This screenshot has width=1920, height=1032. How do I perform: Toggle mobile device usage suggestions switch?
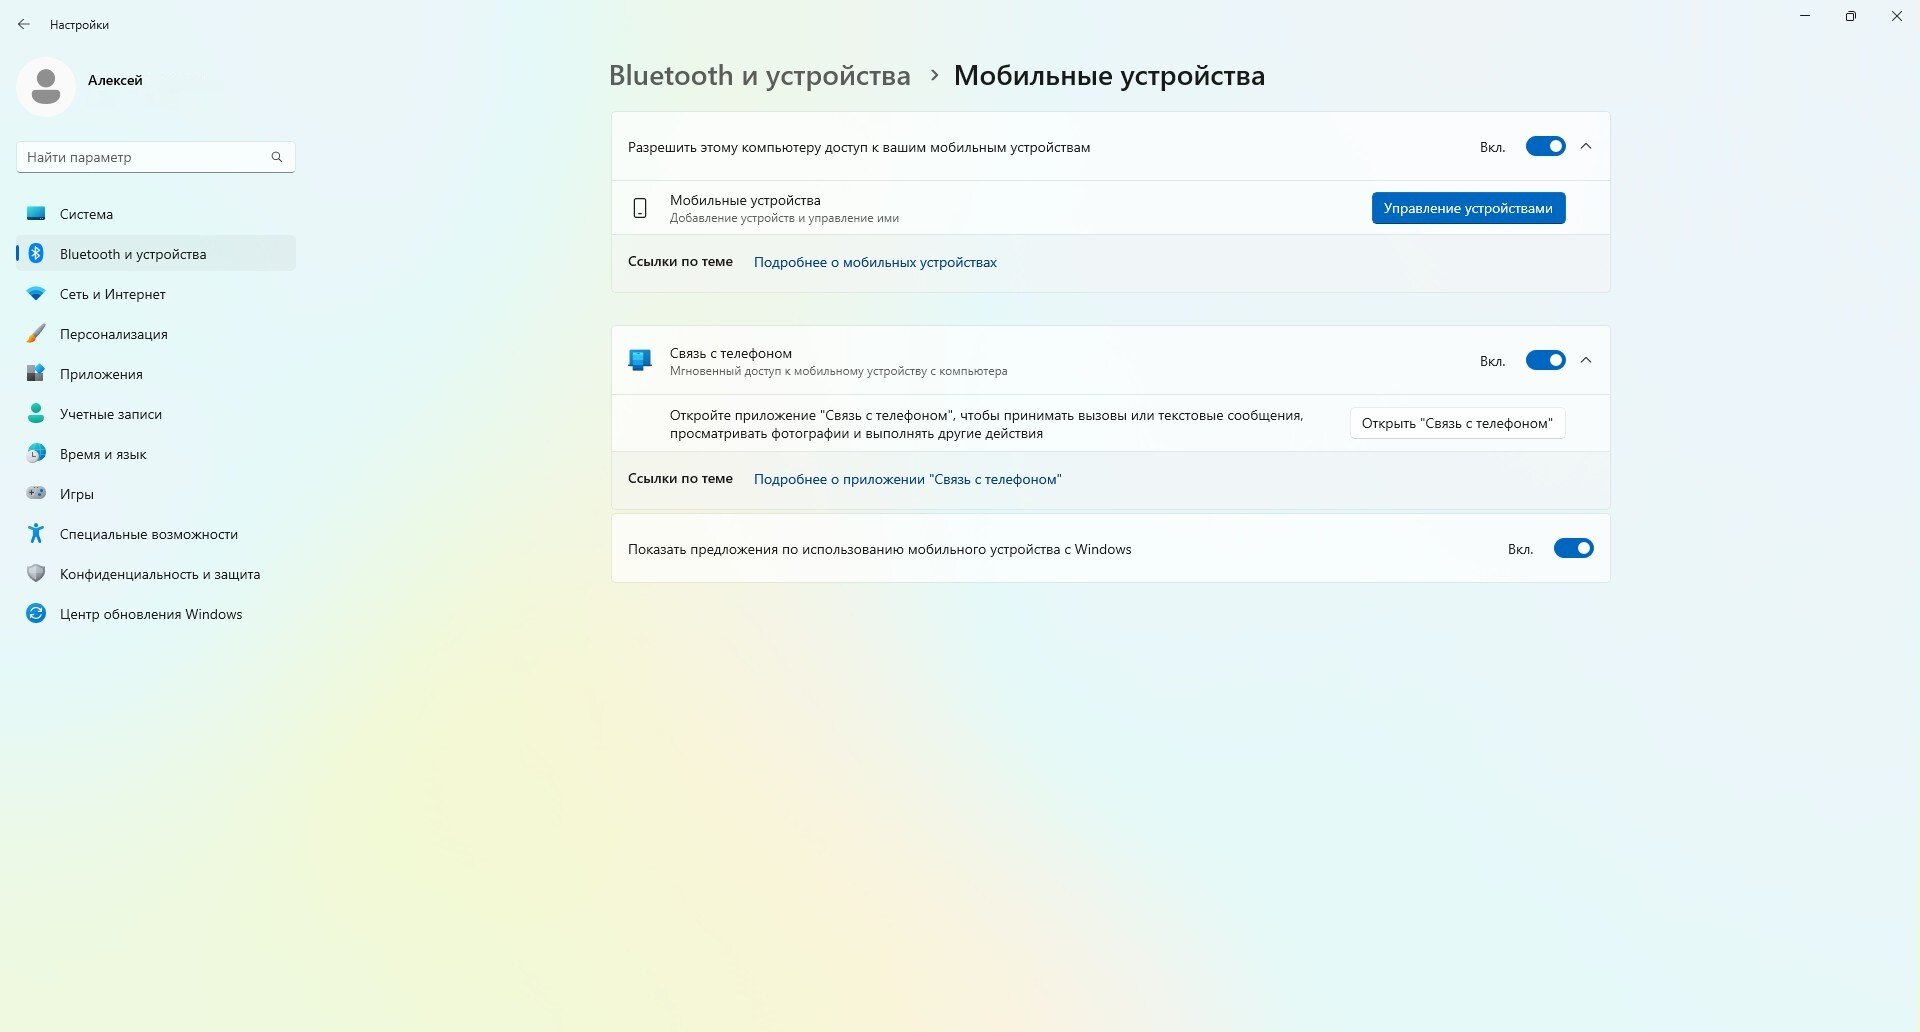(x=1573, y=549)
